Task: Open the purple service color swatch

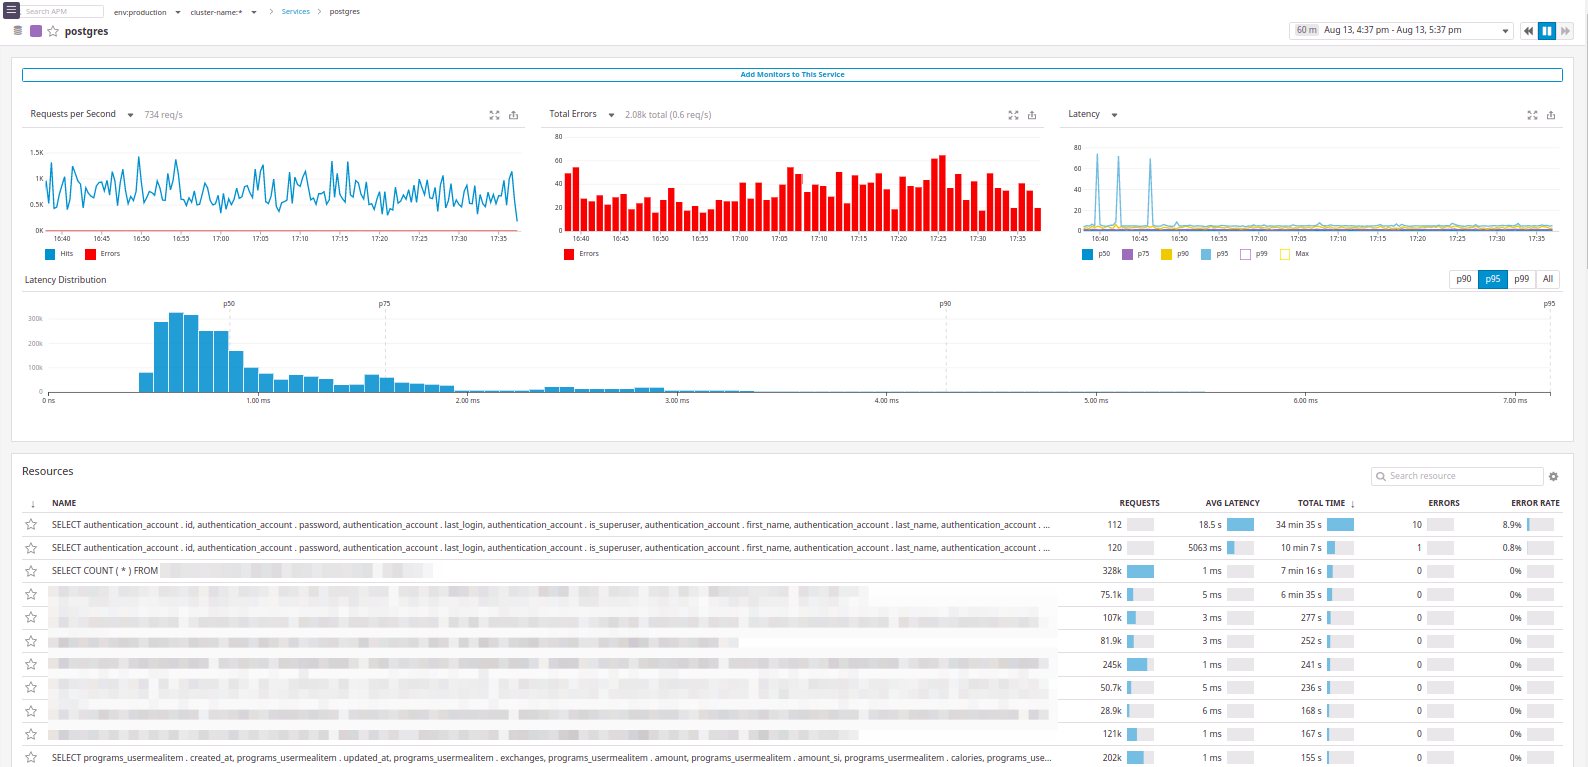Action: tap(36, 31)
